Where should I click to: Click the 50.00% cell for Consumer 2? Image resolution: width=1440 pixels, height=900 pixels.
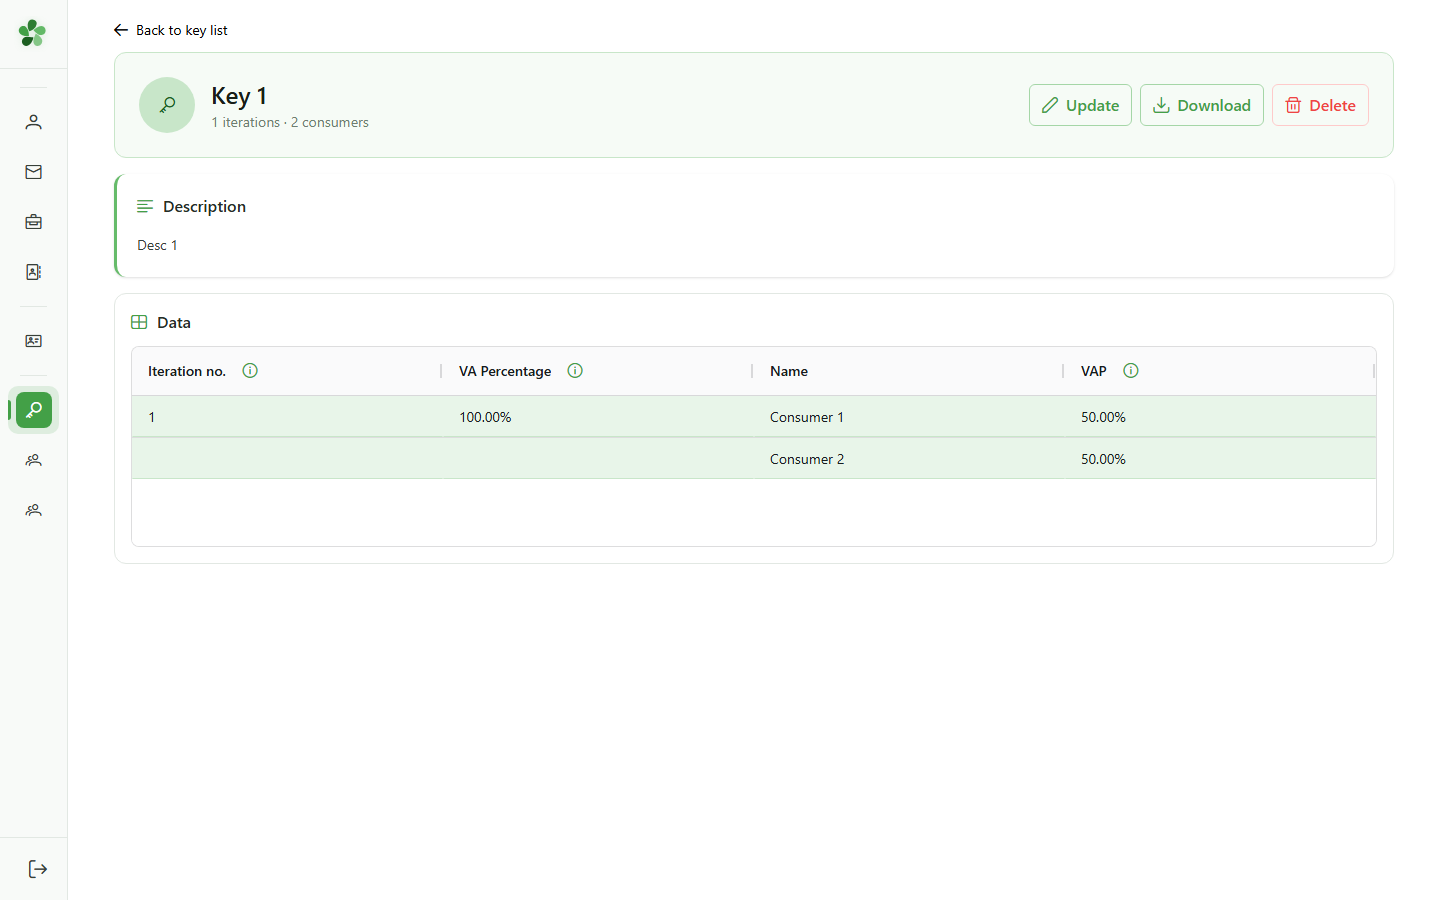tap(1219, 459)
